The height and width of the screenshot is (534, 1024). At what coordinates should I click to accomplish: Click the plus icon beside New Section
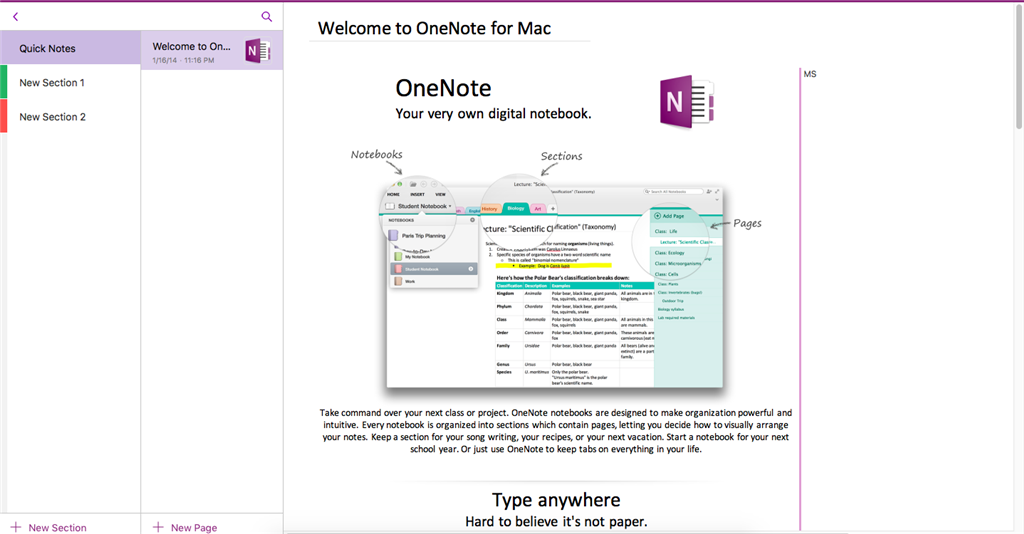pyautogui.click(x=16, y=527)
